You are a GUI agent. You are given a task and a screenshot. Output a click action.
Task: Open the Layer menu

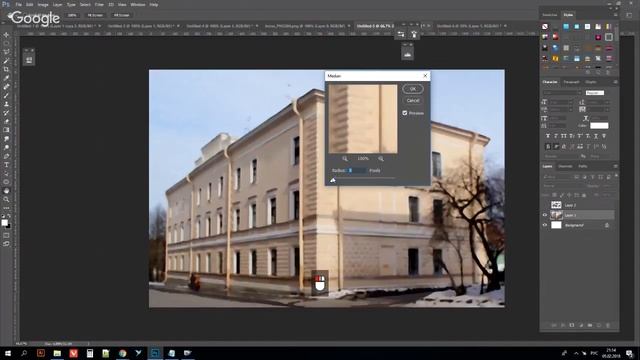(x=58, y=4)
